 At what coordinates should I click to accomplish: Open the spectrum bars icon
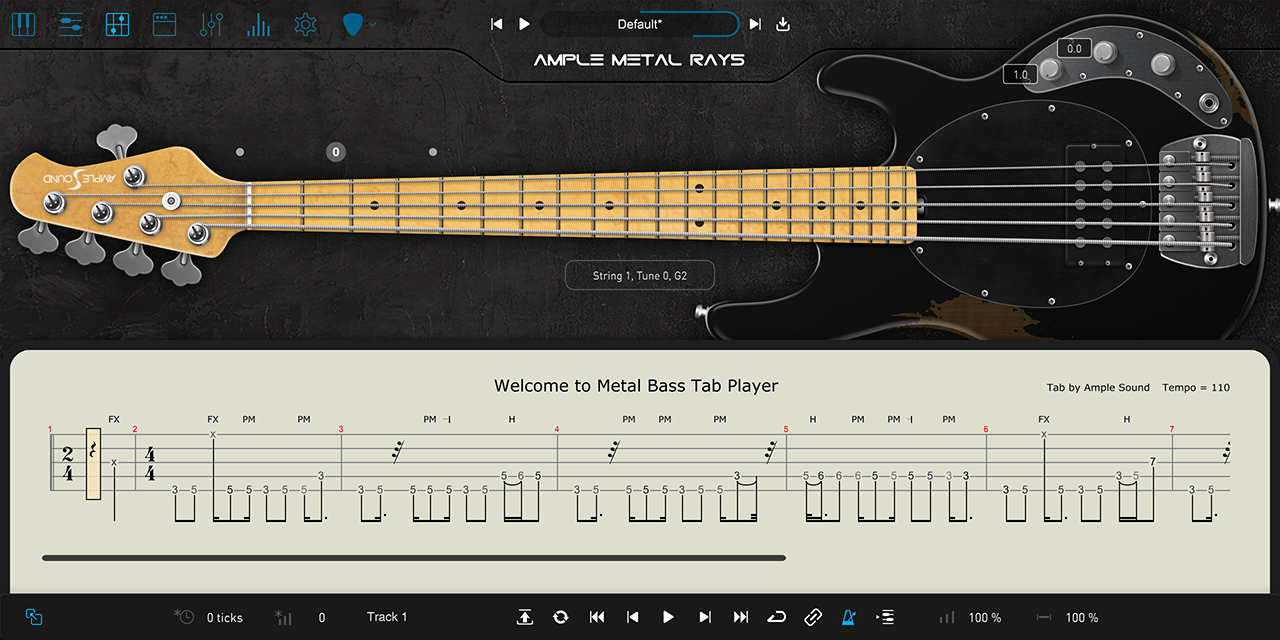tap(258, 24)
